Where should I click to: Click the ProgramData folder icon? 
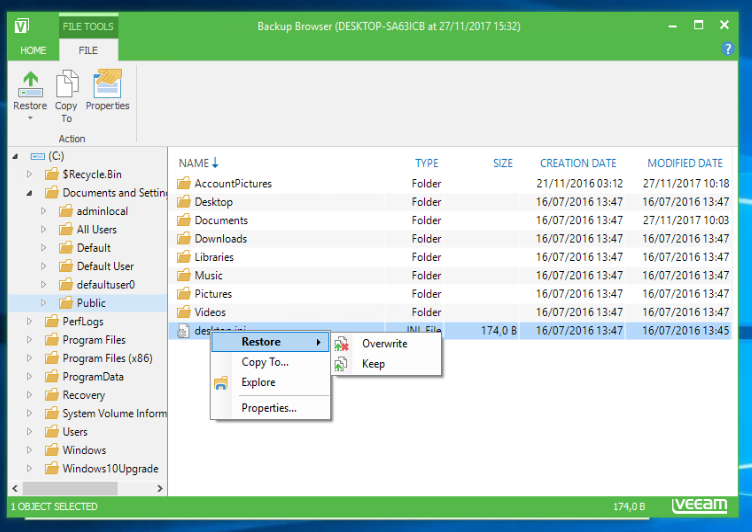tap(51, 377)
